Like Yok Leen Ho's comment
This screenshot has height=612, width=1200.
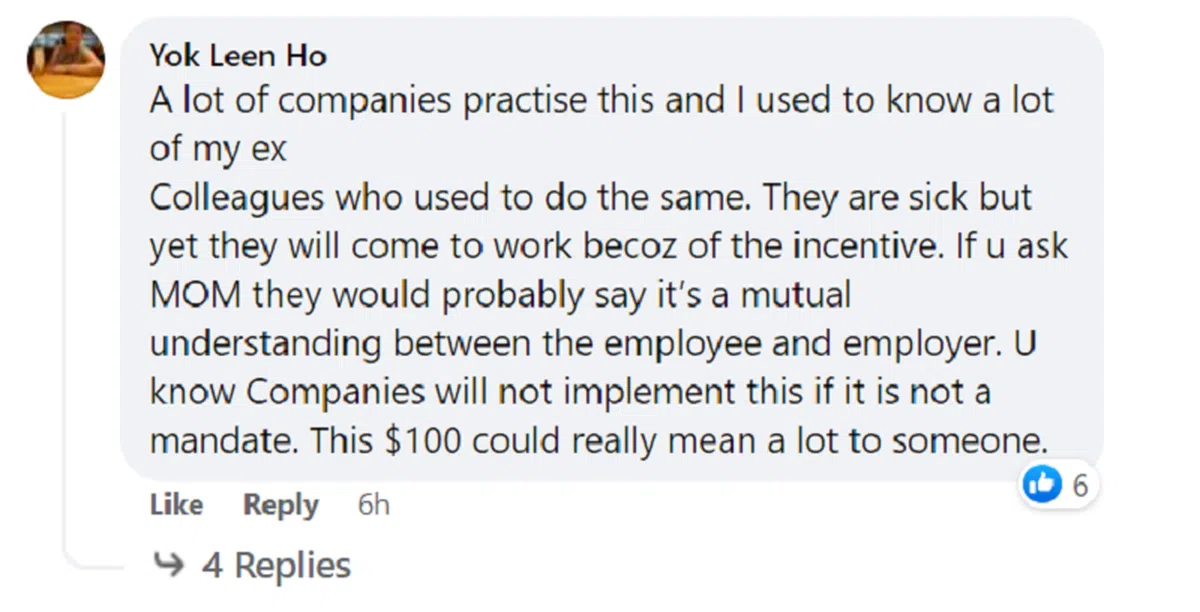coord(176,506)
